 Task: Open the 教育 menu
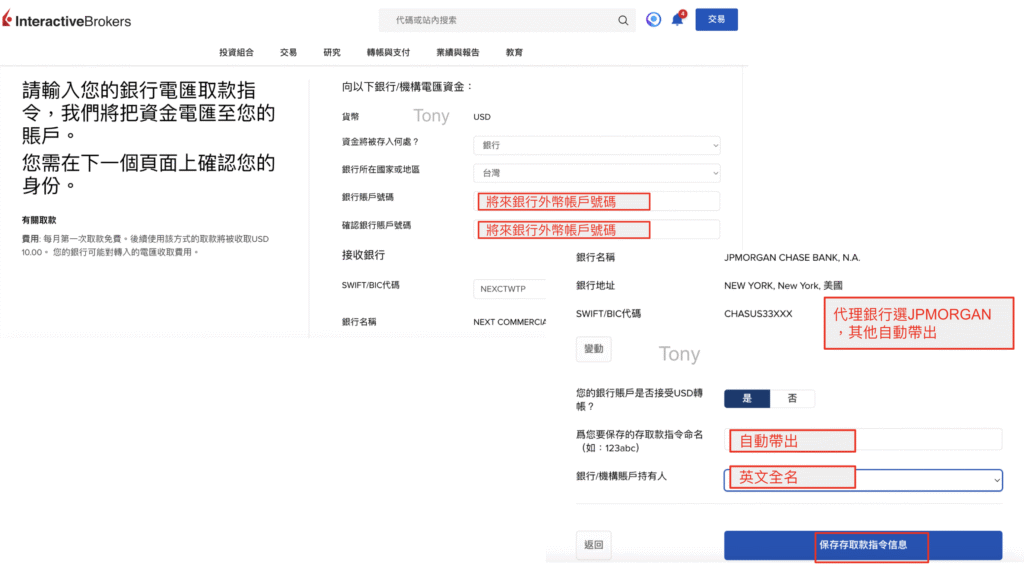coord(514,53)
